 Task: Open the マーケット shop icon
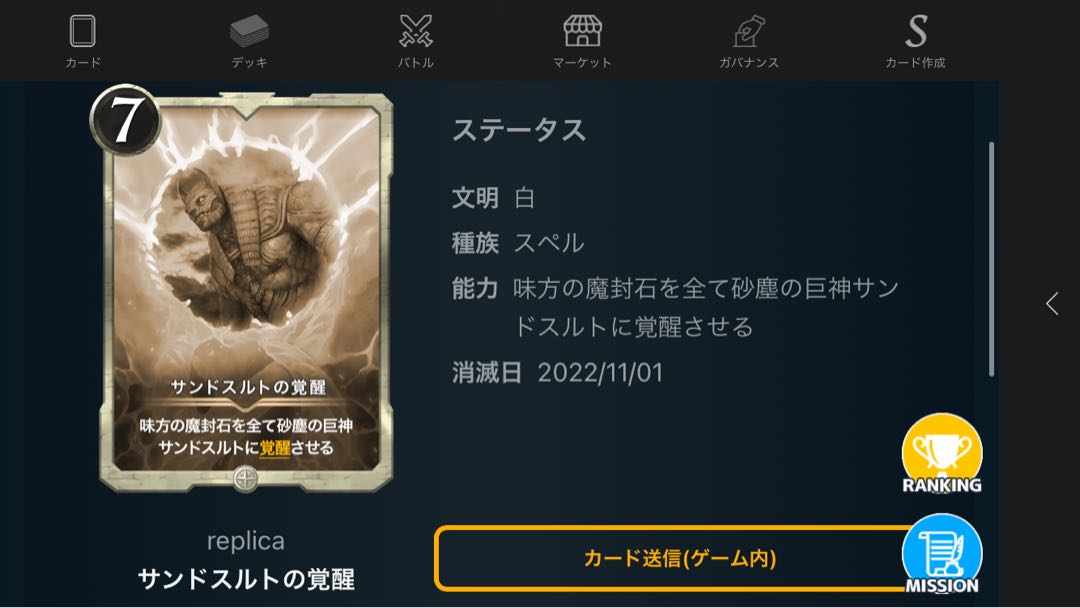(x=582, y=31)
